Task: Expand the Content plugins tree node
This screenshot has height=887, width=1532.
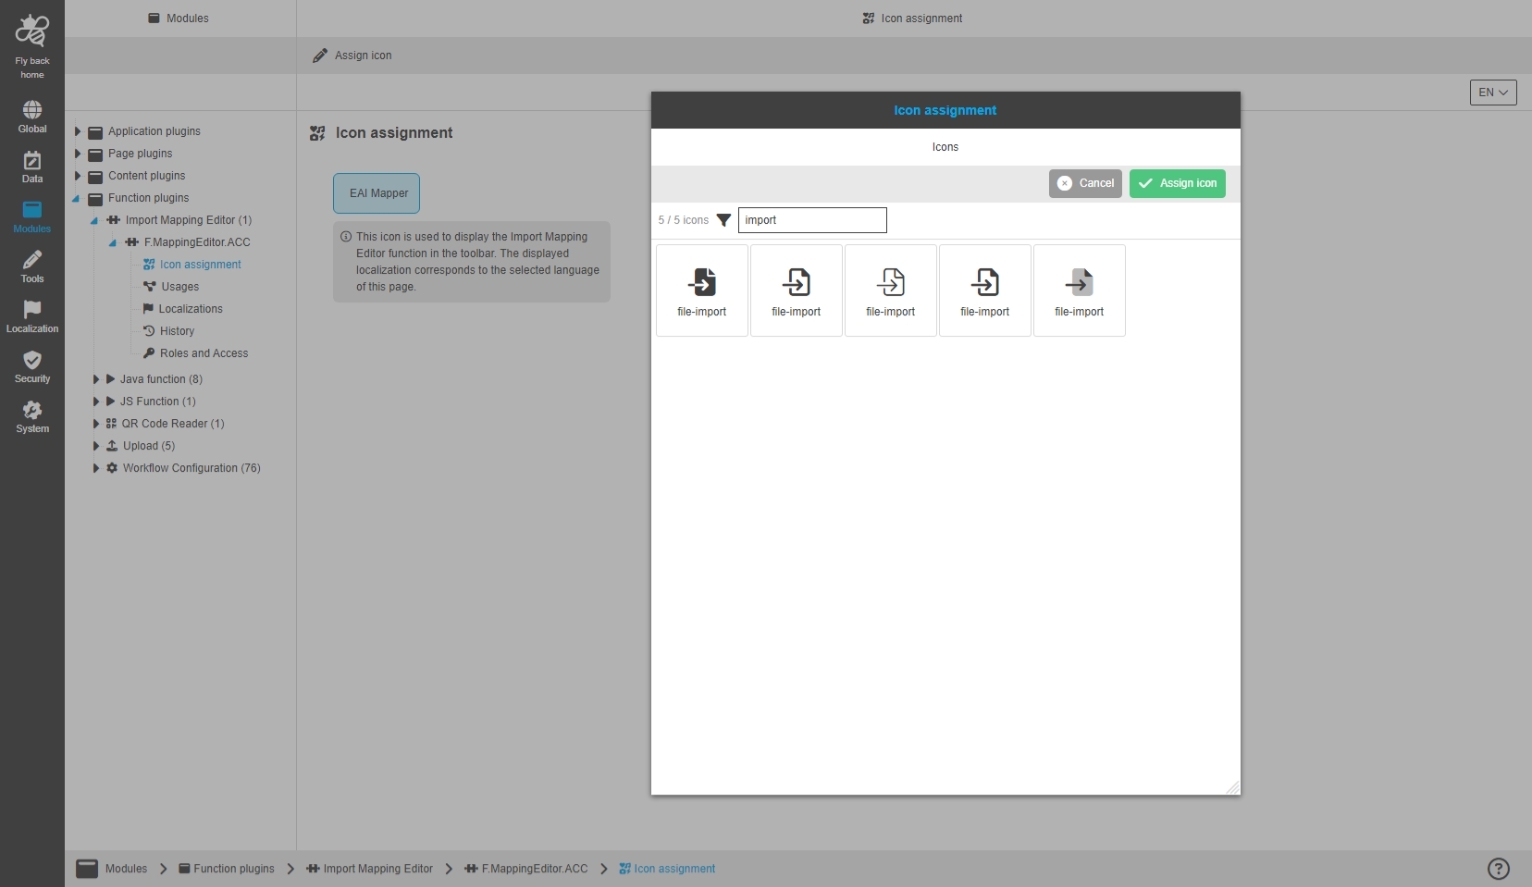Action: point(77,175)
